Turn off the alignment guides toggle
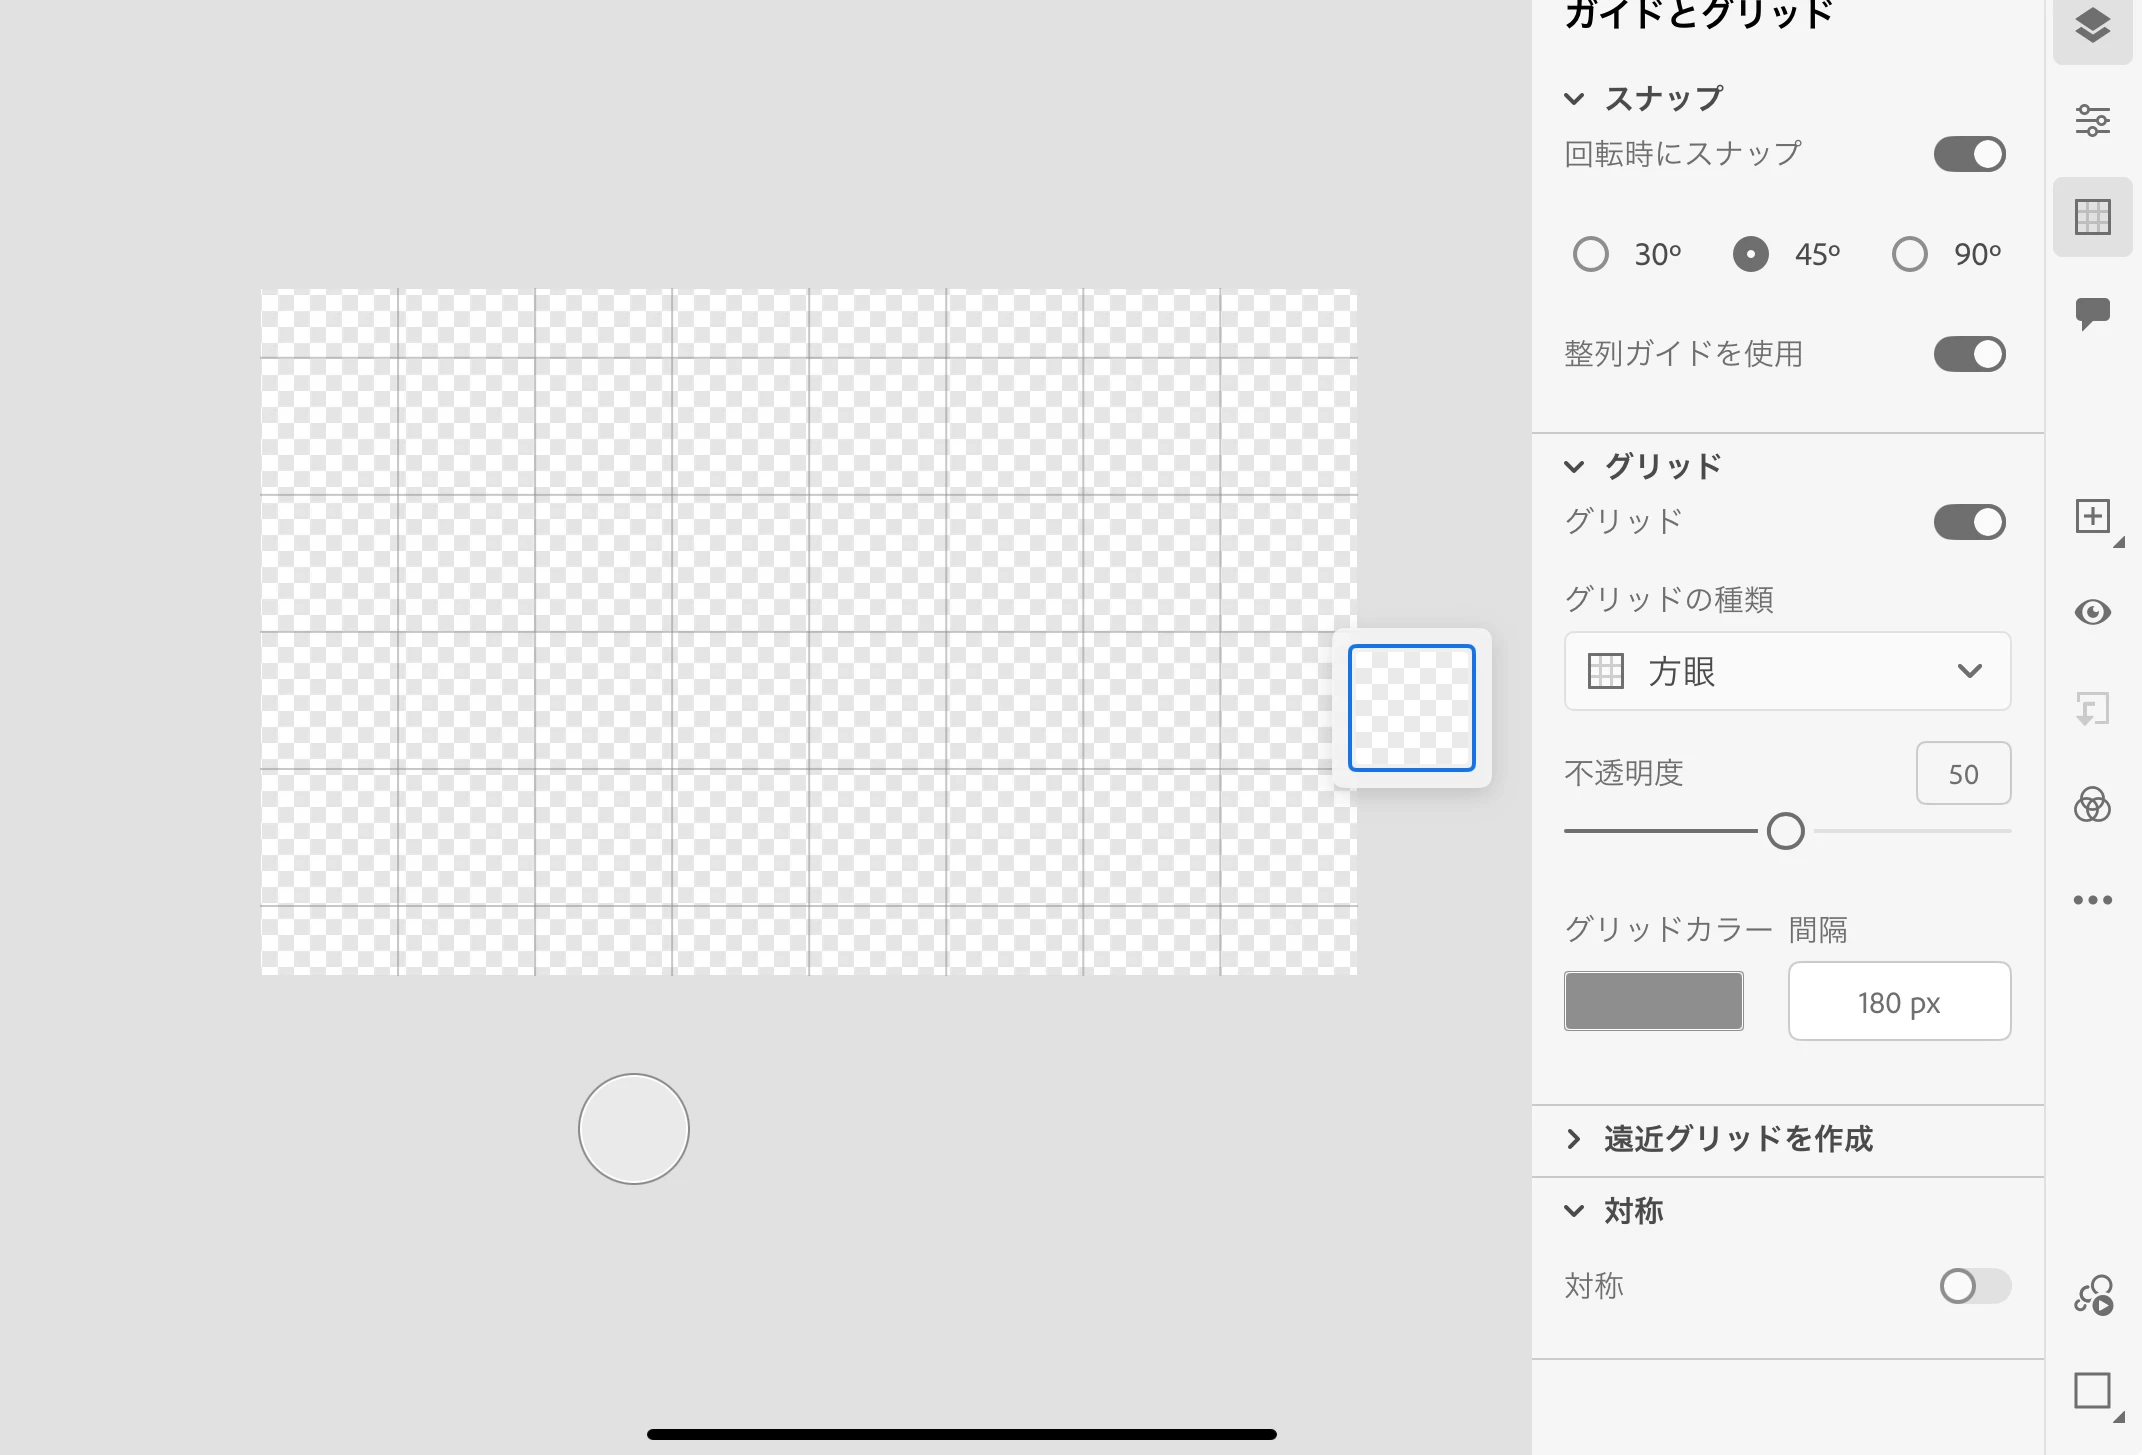 pyautogui.click(x=1969, y=354)
